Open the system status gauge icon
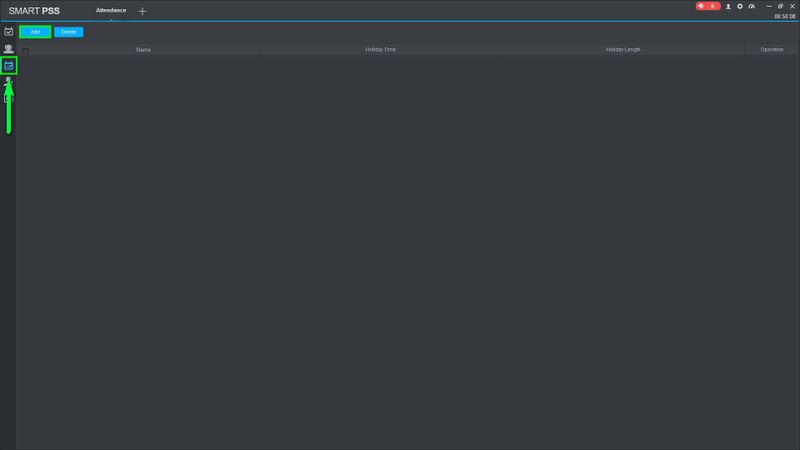The width and height of the screenshot is (800, 450). 752,7
